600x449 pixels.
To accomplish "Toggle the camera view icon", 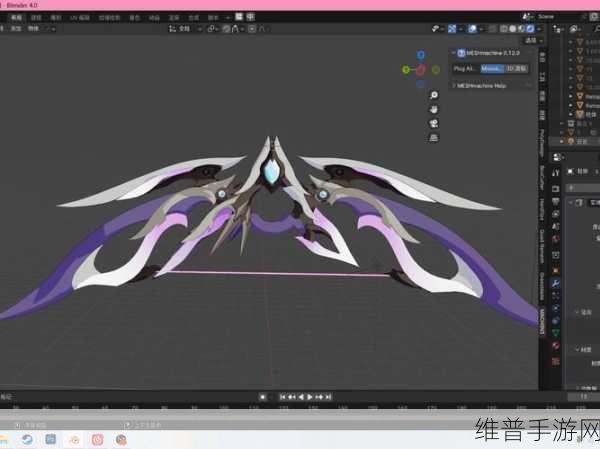I will [x=434, y=124].
